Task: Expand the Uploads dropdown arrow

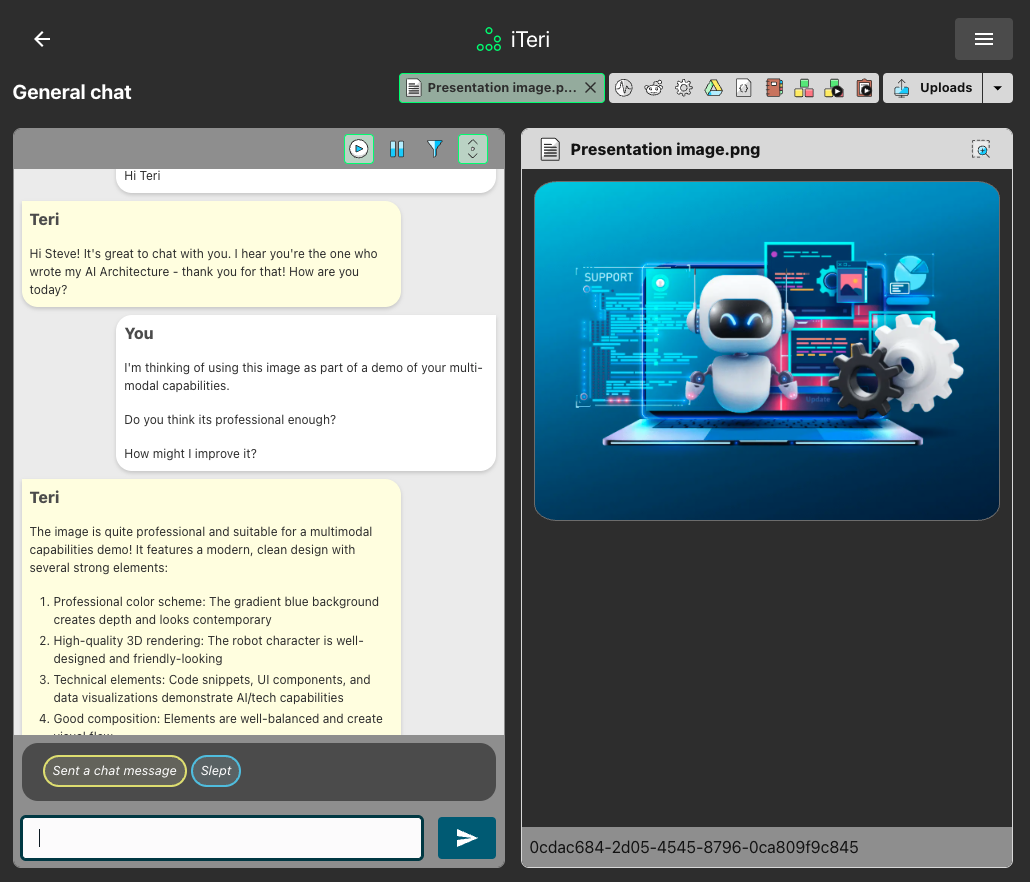Action: coord(998,88)
